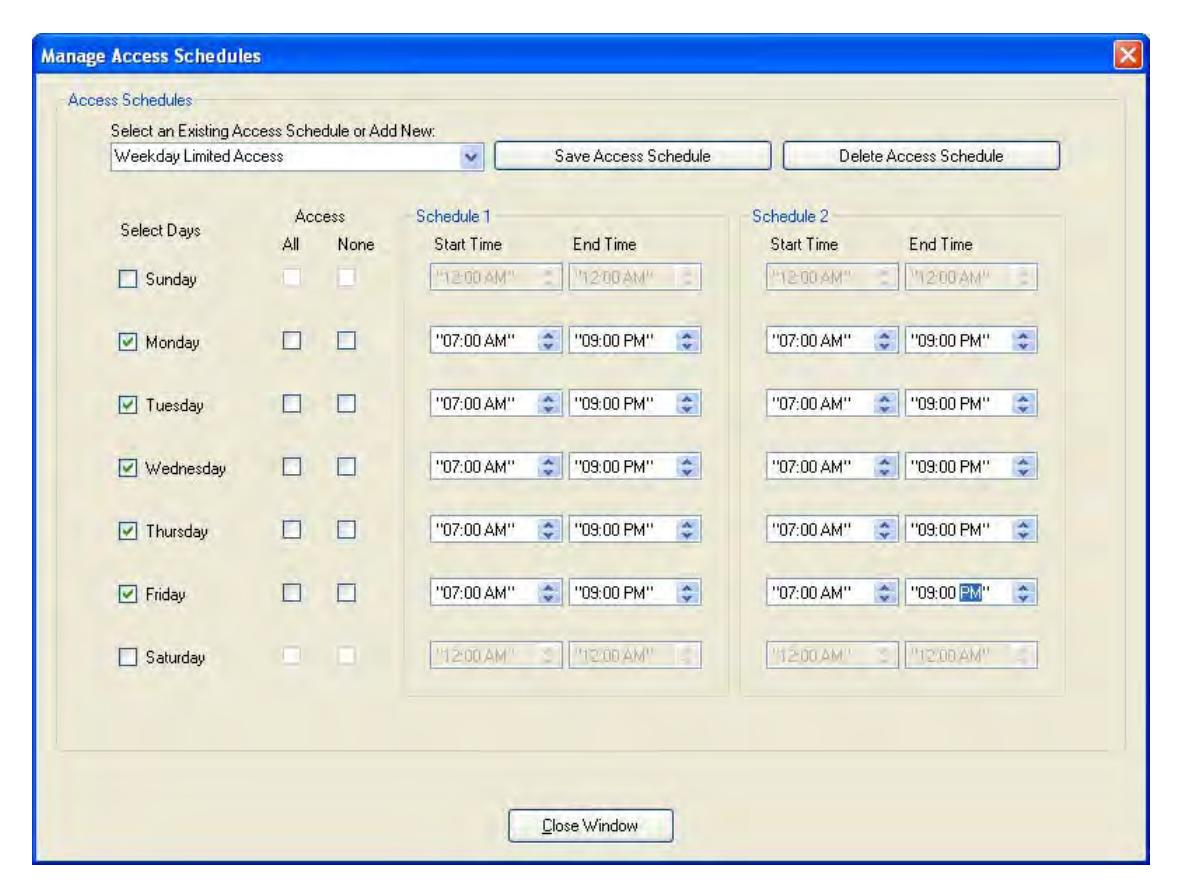Click Save Access Schedule button
This screenshot has height=893, width=1178.
pos(633,156)
